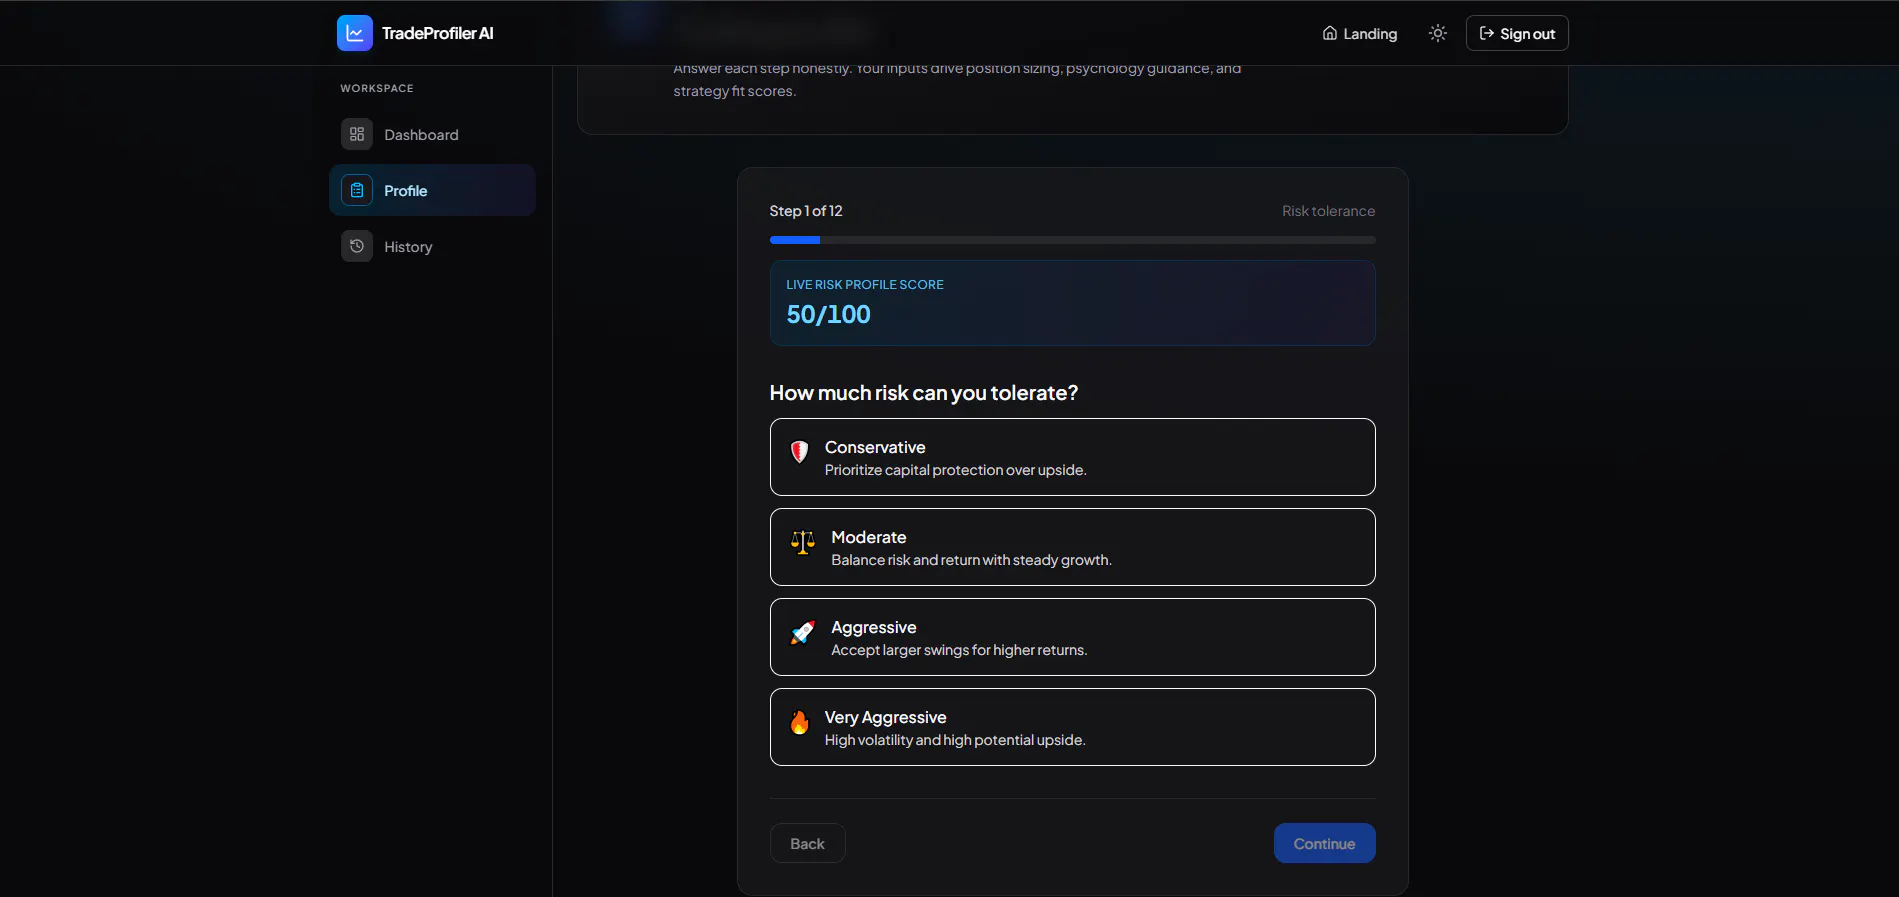Click the Sign out button
This screenshot has height=897, width=1899.
(x=1517, y=33)
